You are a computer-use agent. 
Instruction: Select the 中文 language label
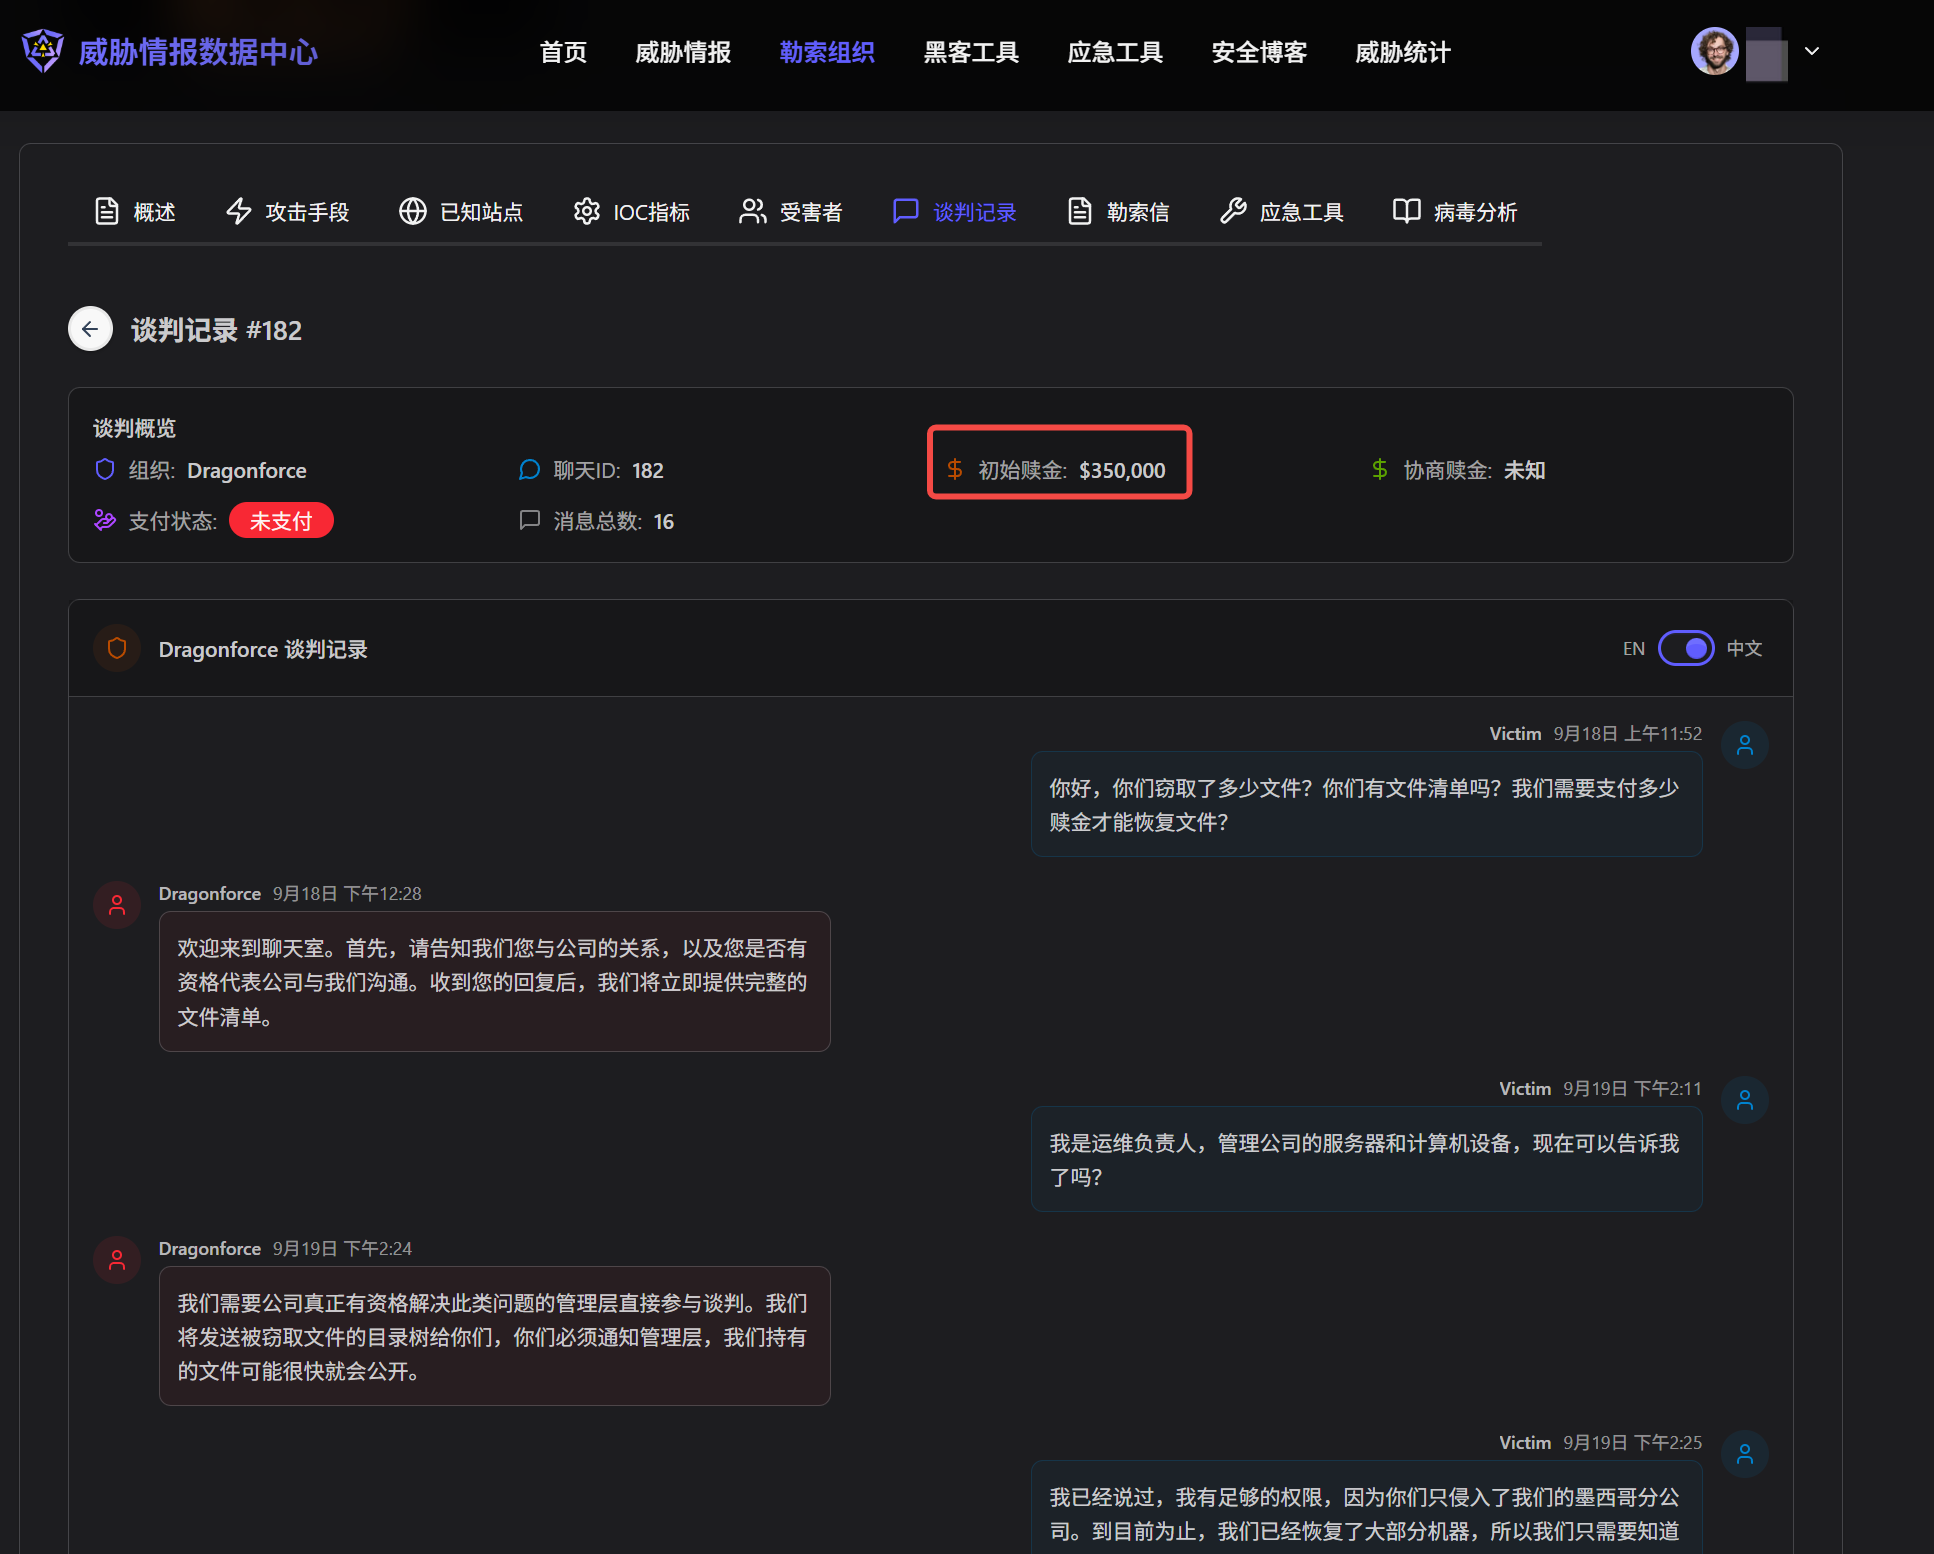1744,649
